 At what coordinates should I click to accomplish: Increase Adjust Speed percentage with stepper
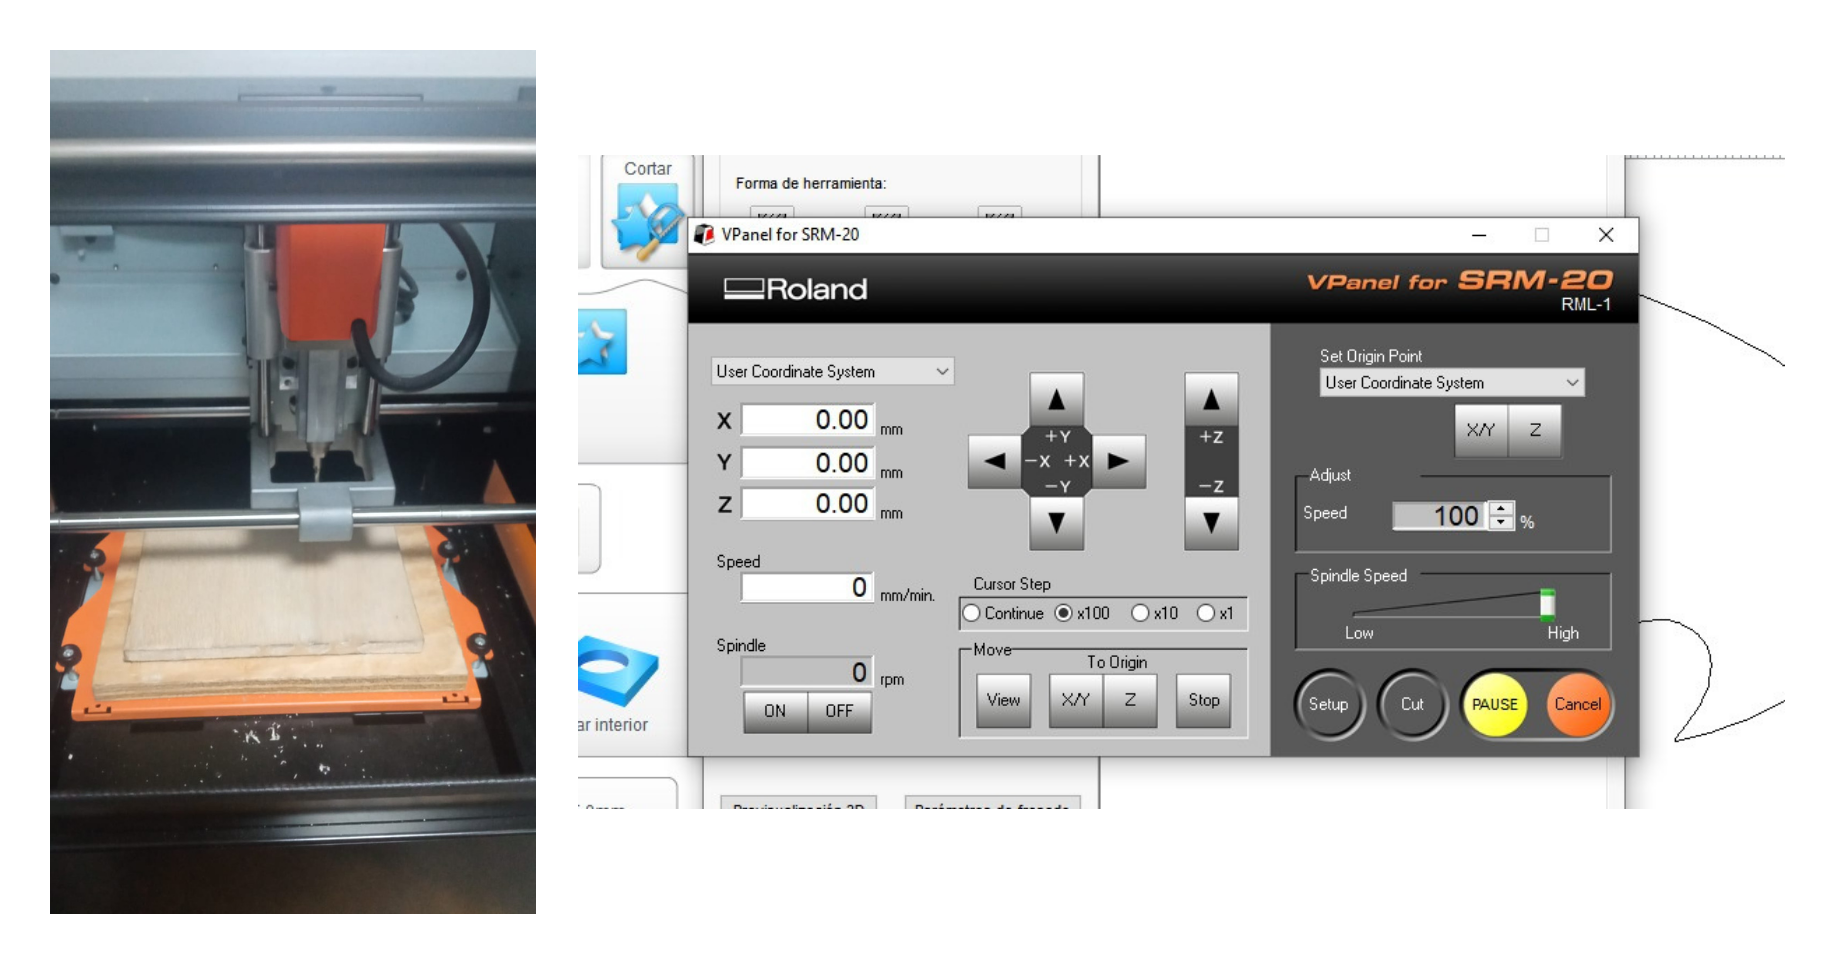(x=1501, y=509)
